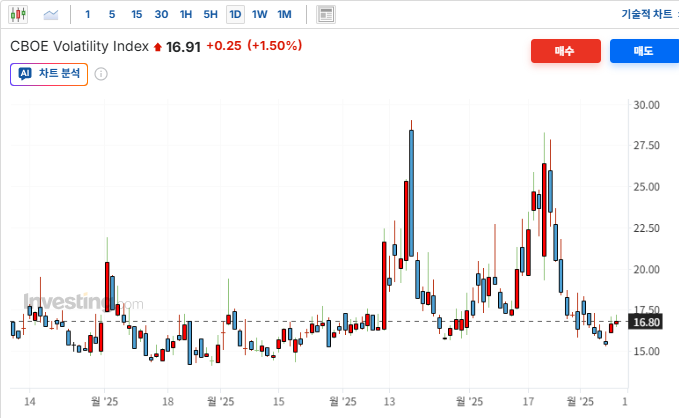Click the 14 date axis label
679x418 pixels.
click(29, 402)
